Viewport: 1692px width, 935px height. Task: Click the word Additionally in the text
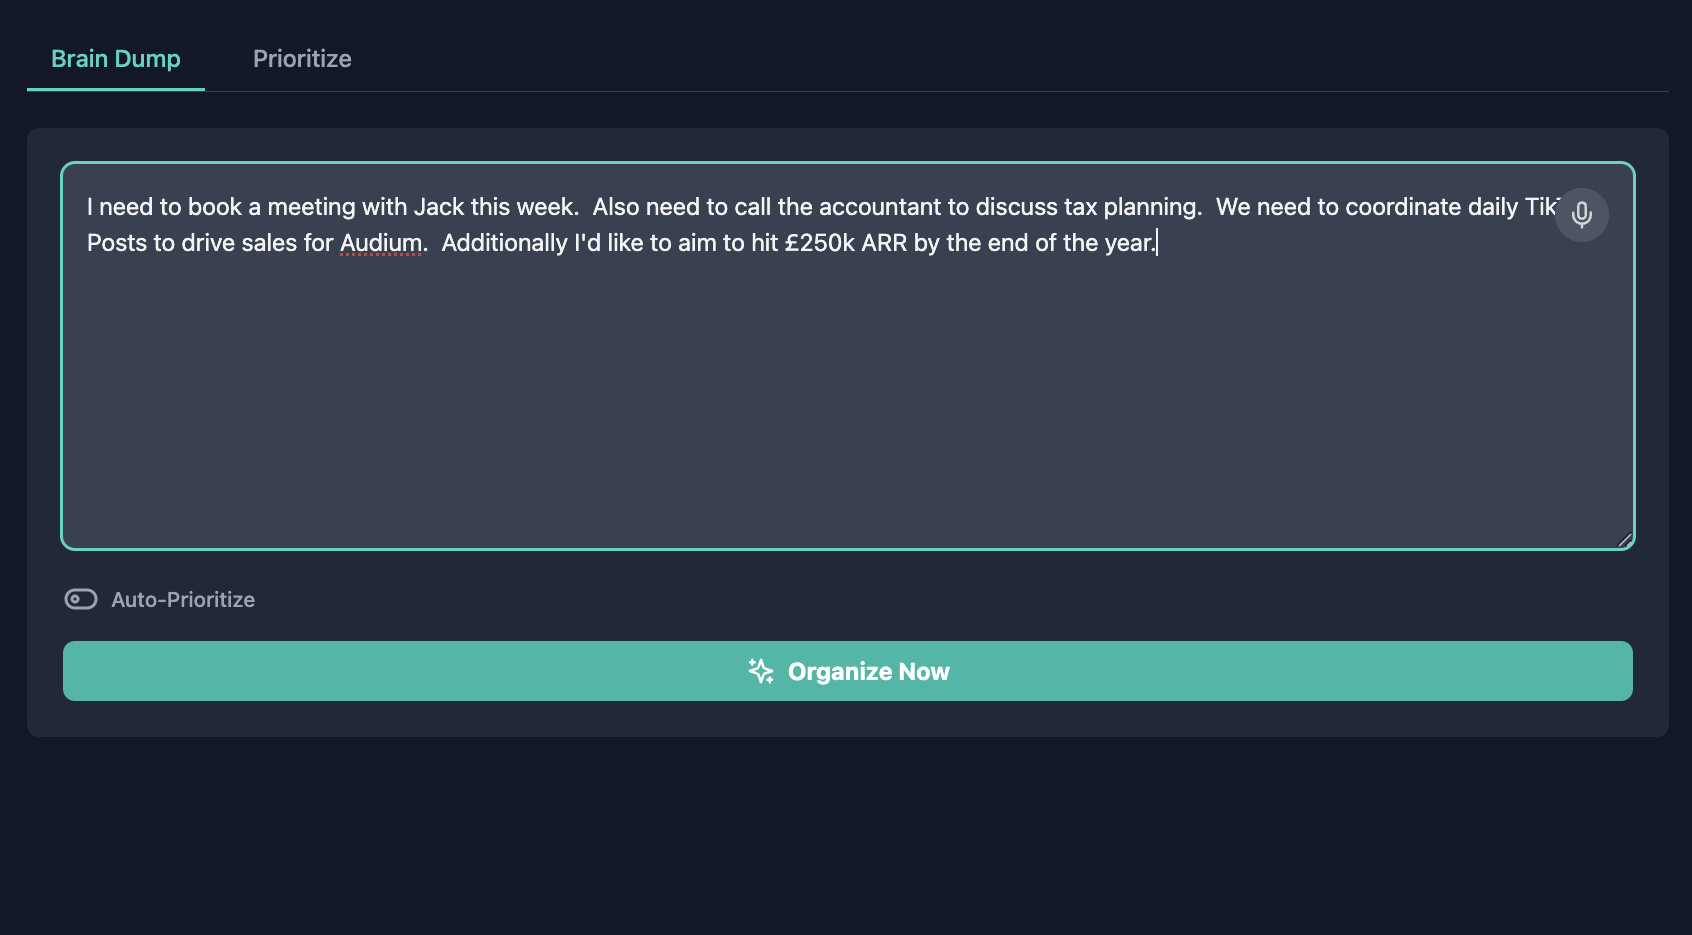click(504, 243)
